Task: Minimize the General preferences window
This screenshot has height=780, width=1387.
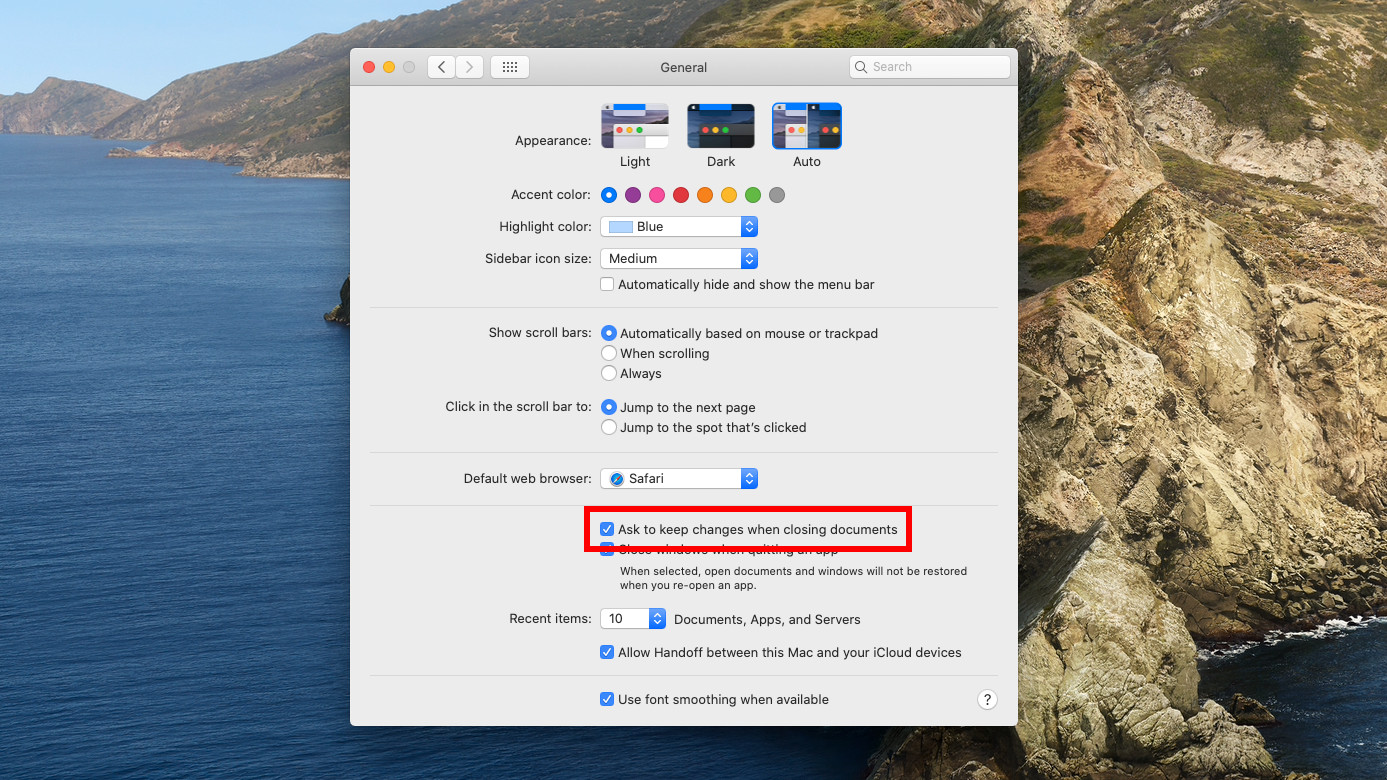Action: (x=389, y=67)
